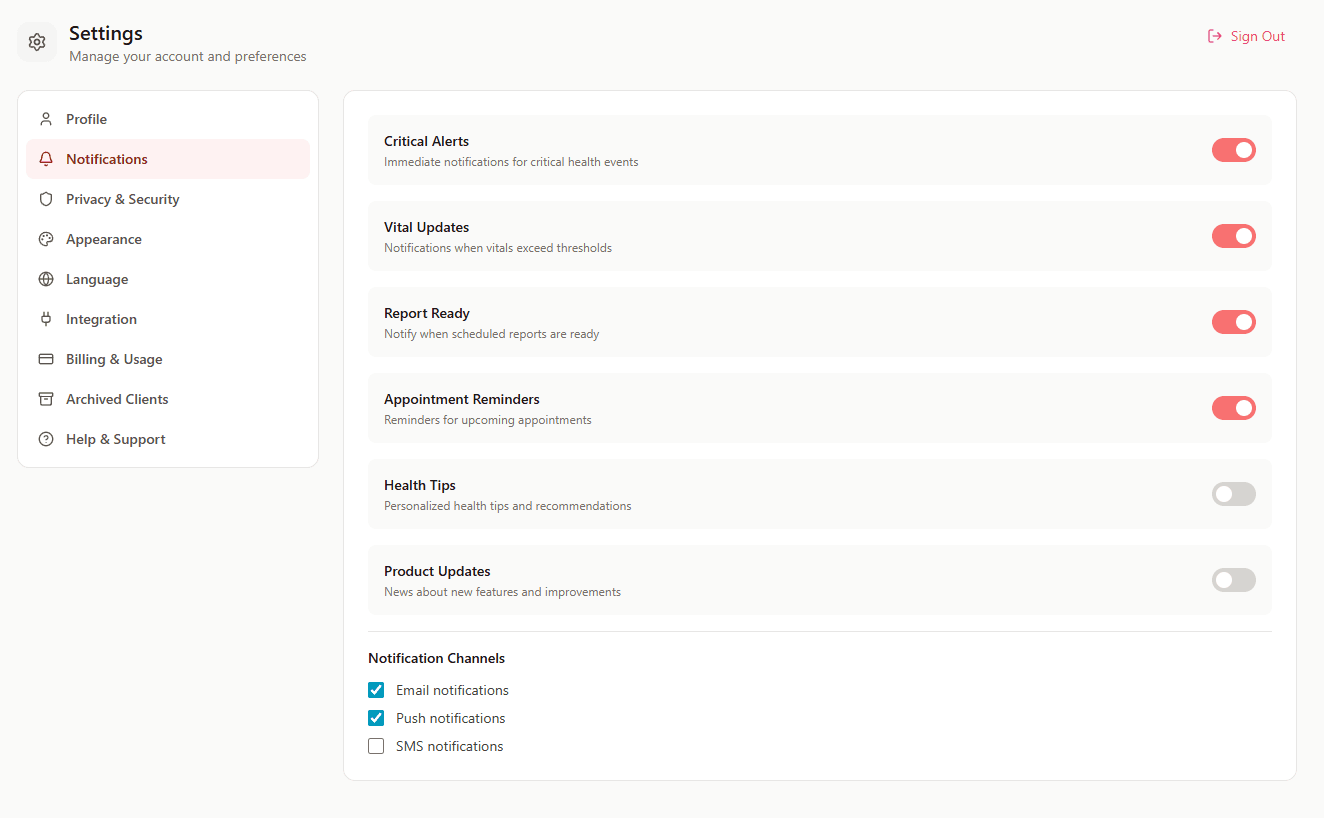The image size is (1324, 818).
Task: Toggle off Appointment Reminders
Action: tap(1233, 408)
